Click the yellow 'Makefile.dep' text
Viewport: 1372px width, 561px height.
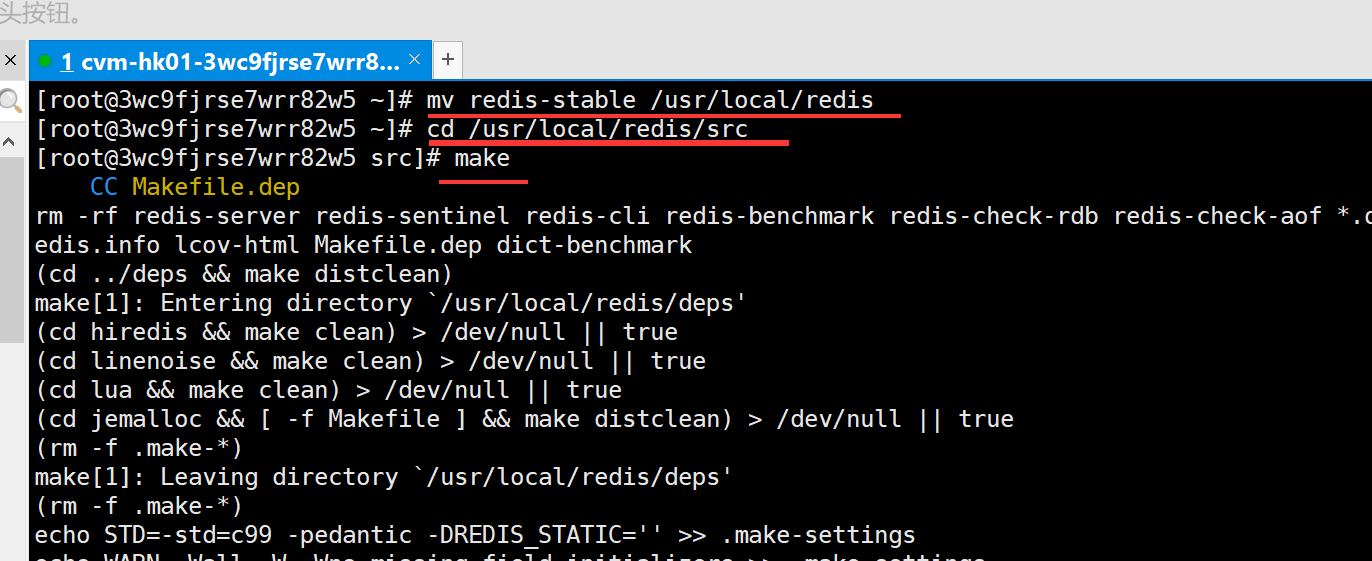pos(216,188)
